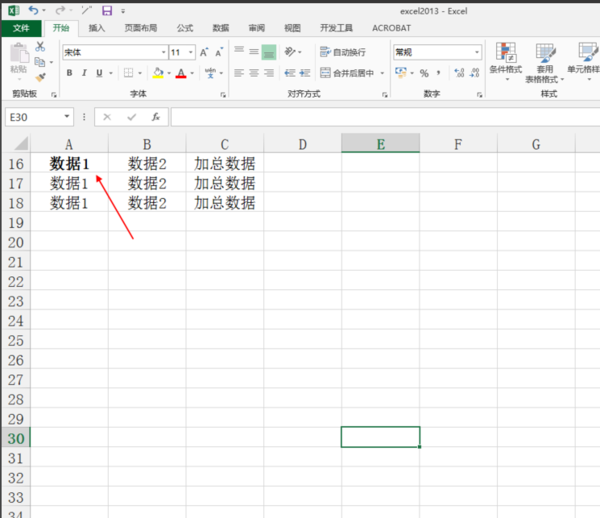
Task: Open the font name 宋体 dropdown
Action: pyautogui.click(x=164, y=52)
